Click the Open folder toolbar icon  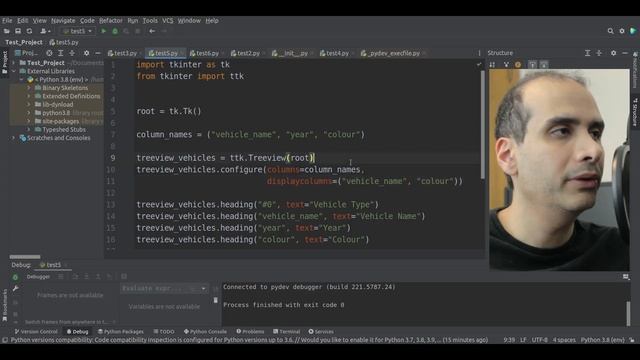click(x=7, y=31)
